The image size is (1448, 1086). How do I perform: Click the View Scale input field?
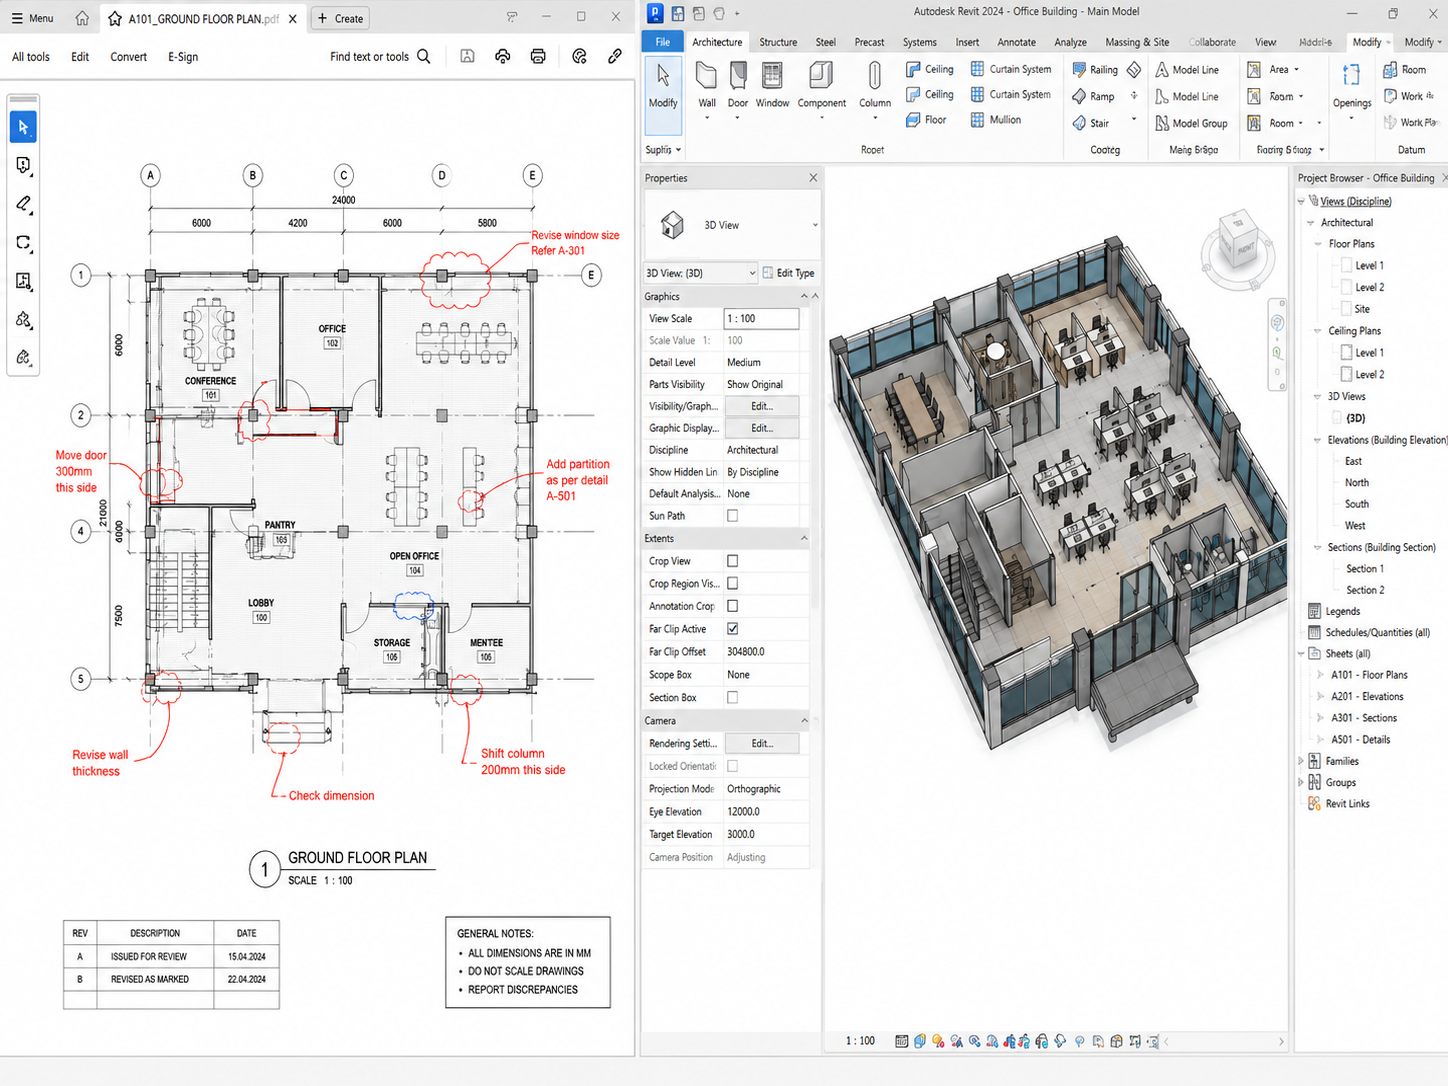[x=761, y=319]
